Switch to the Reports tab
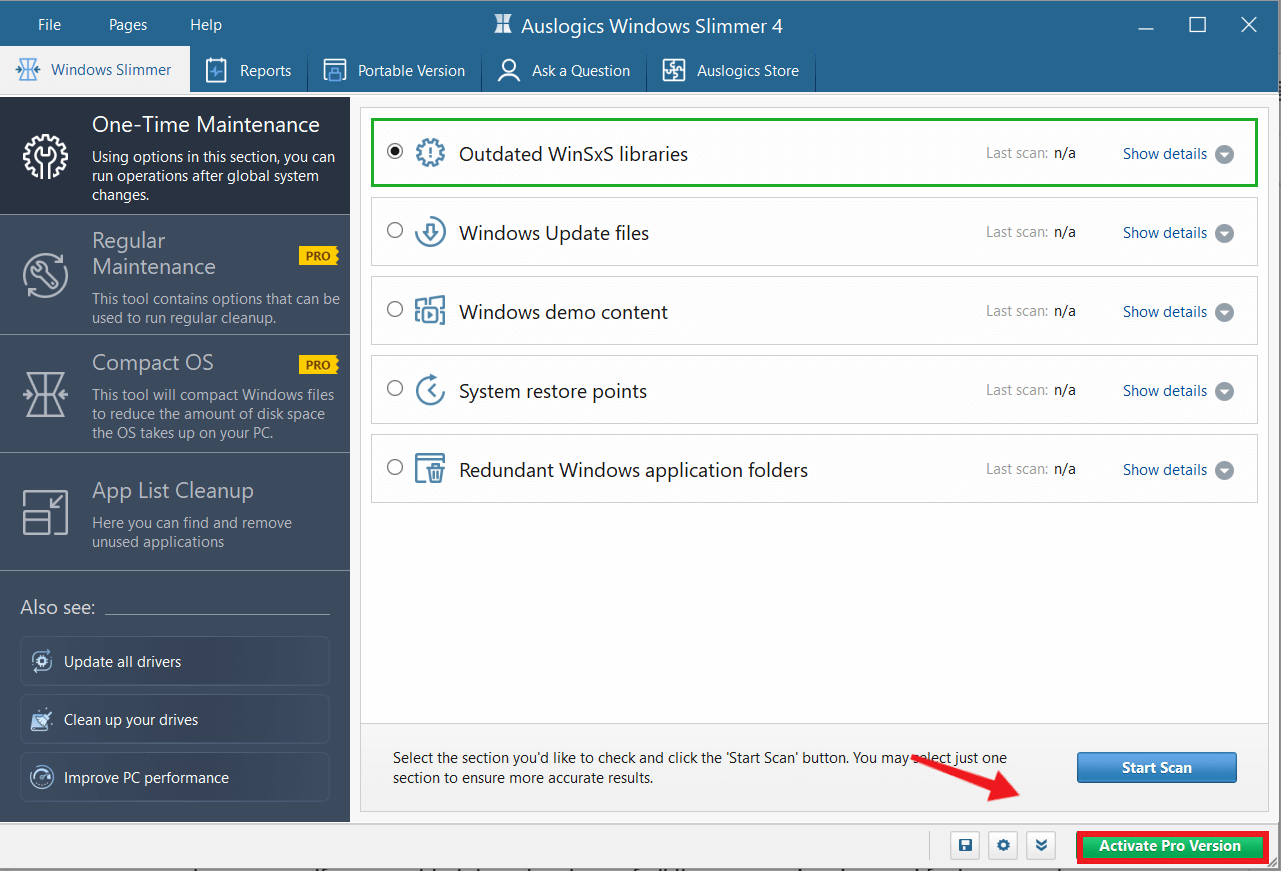The height and width of the screenshot is (871, 1281). click(248, 71)
